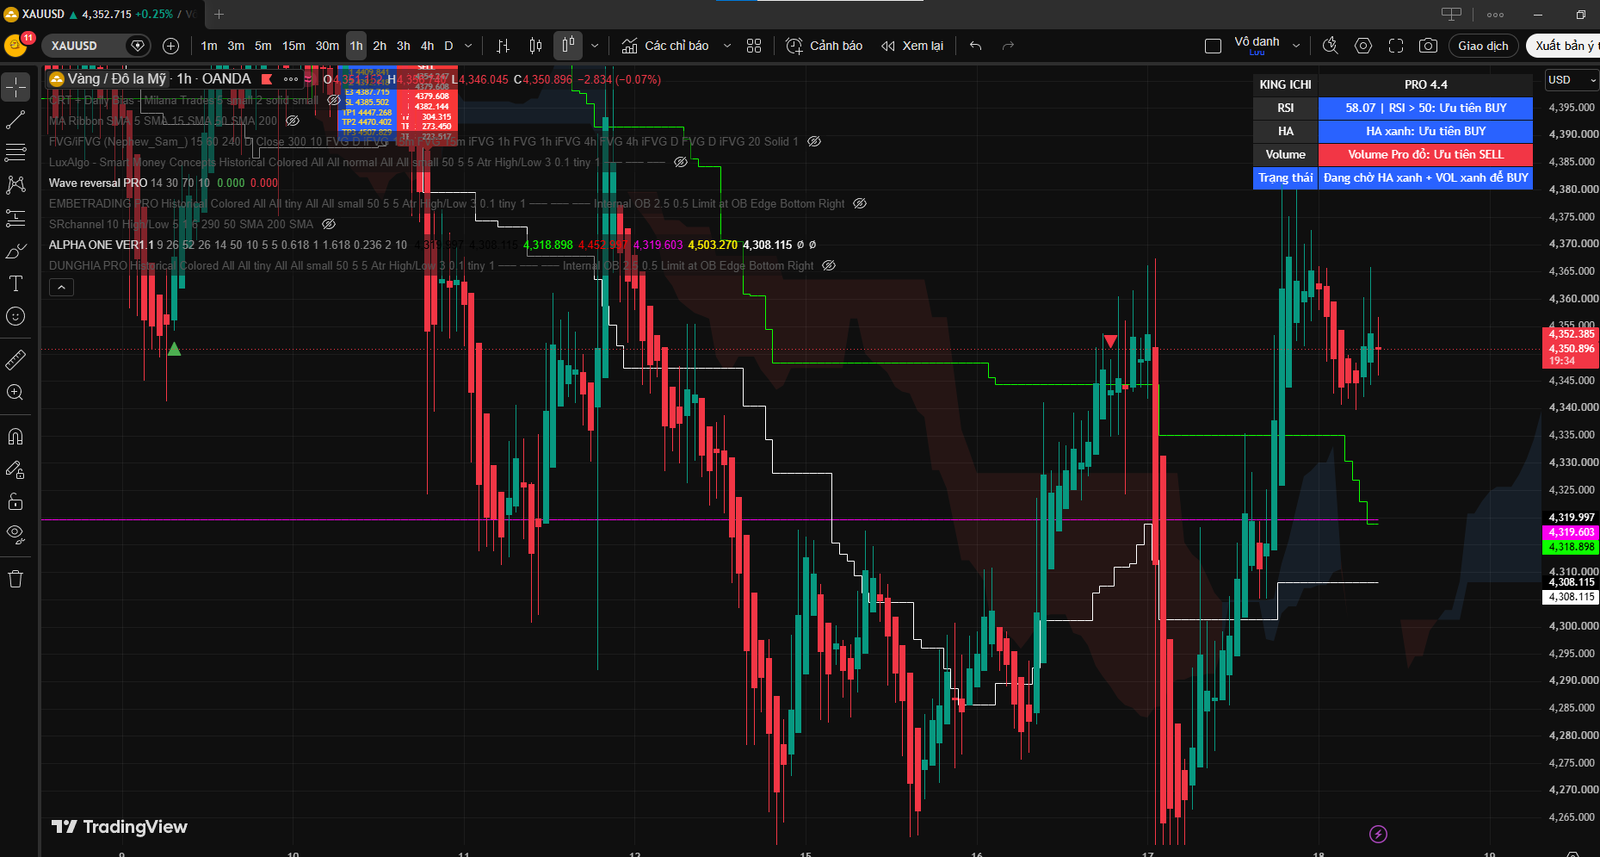Open the Cảnh báo alert button
1600x857 pixels.
[824, 46]
